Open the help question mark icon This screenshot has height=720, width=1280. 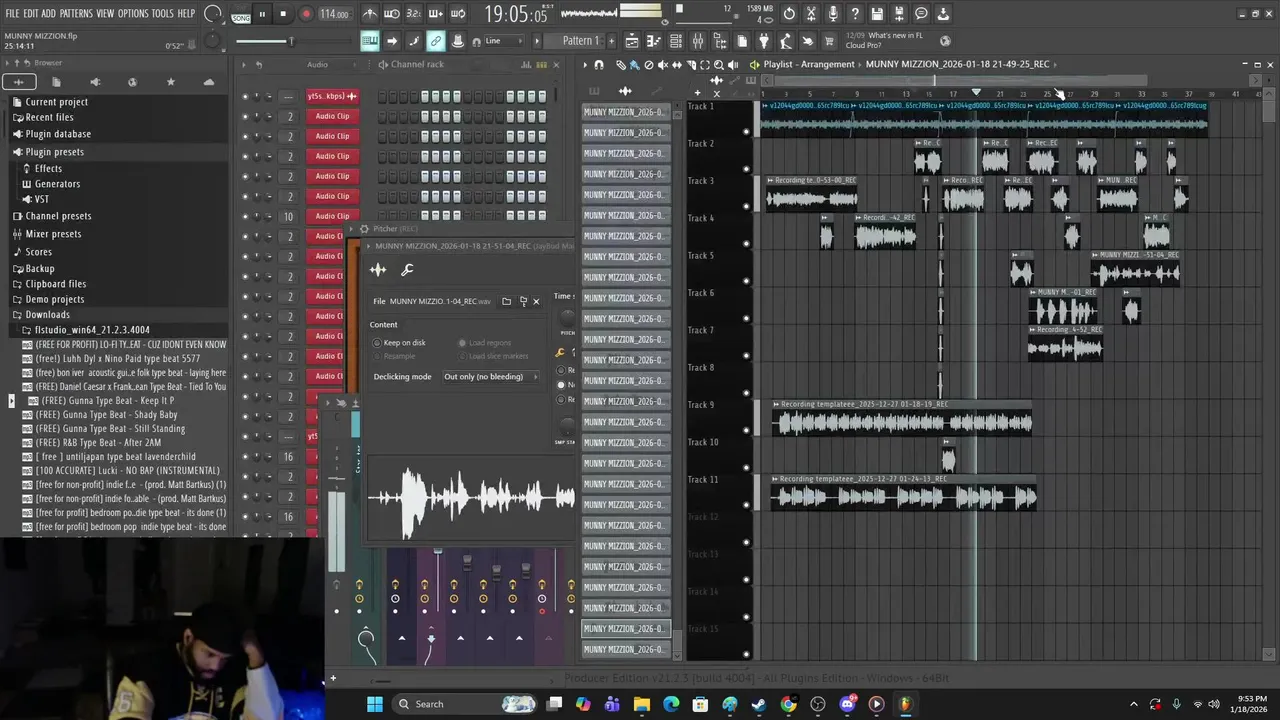(855, 14)
